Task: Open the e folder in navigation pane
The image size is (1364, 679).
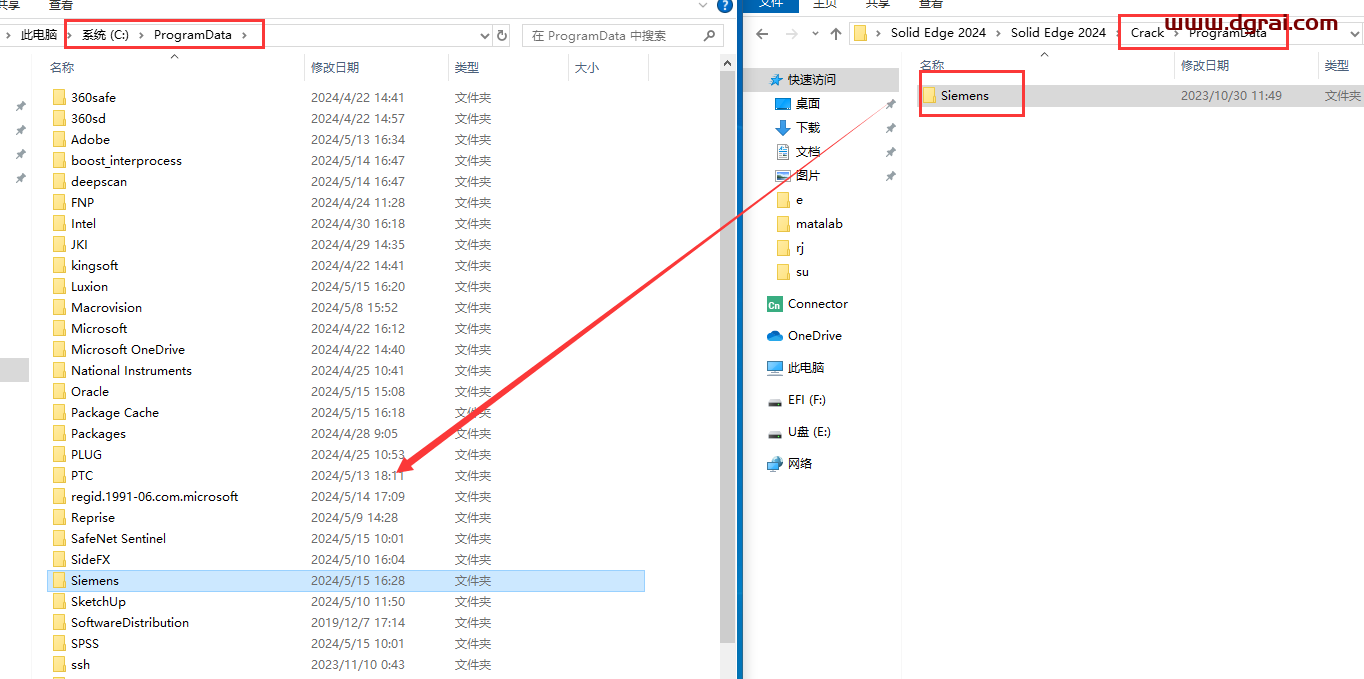Action: tap(790, 199)
